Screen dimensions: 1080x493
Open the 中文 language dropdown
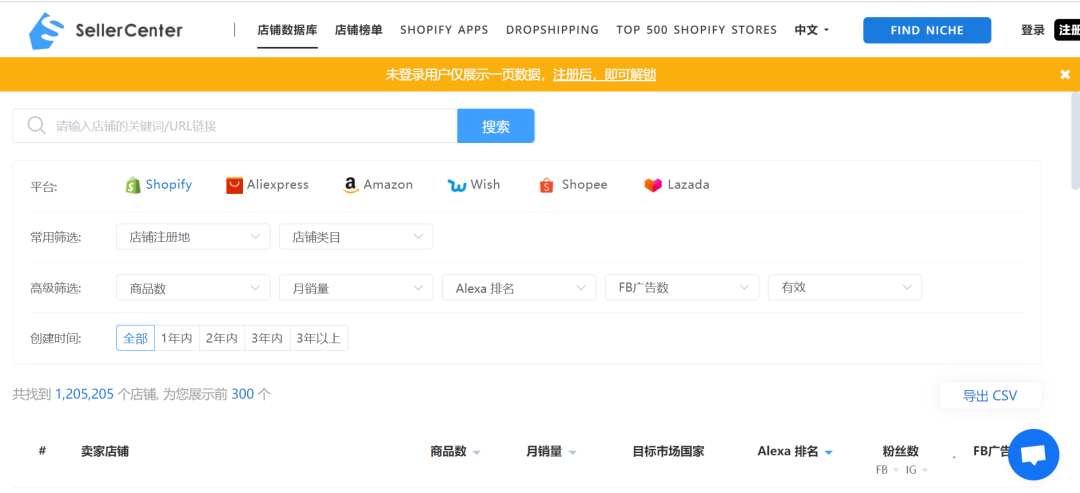pyautogui.click(x=811, y=30)
